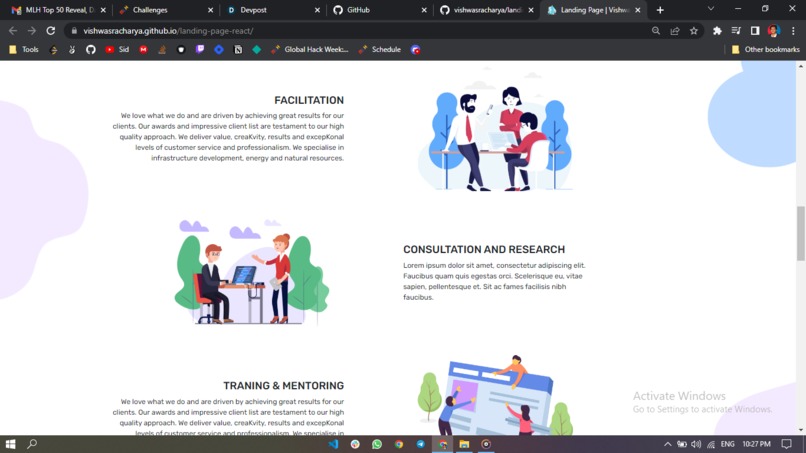Open the Extensions puzzle icon

pyautogui.click(x=717, y=31)
